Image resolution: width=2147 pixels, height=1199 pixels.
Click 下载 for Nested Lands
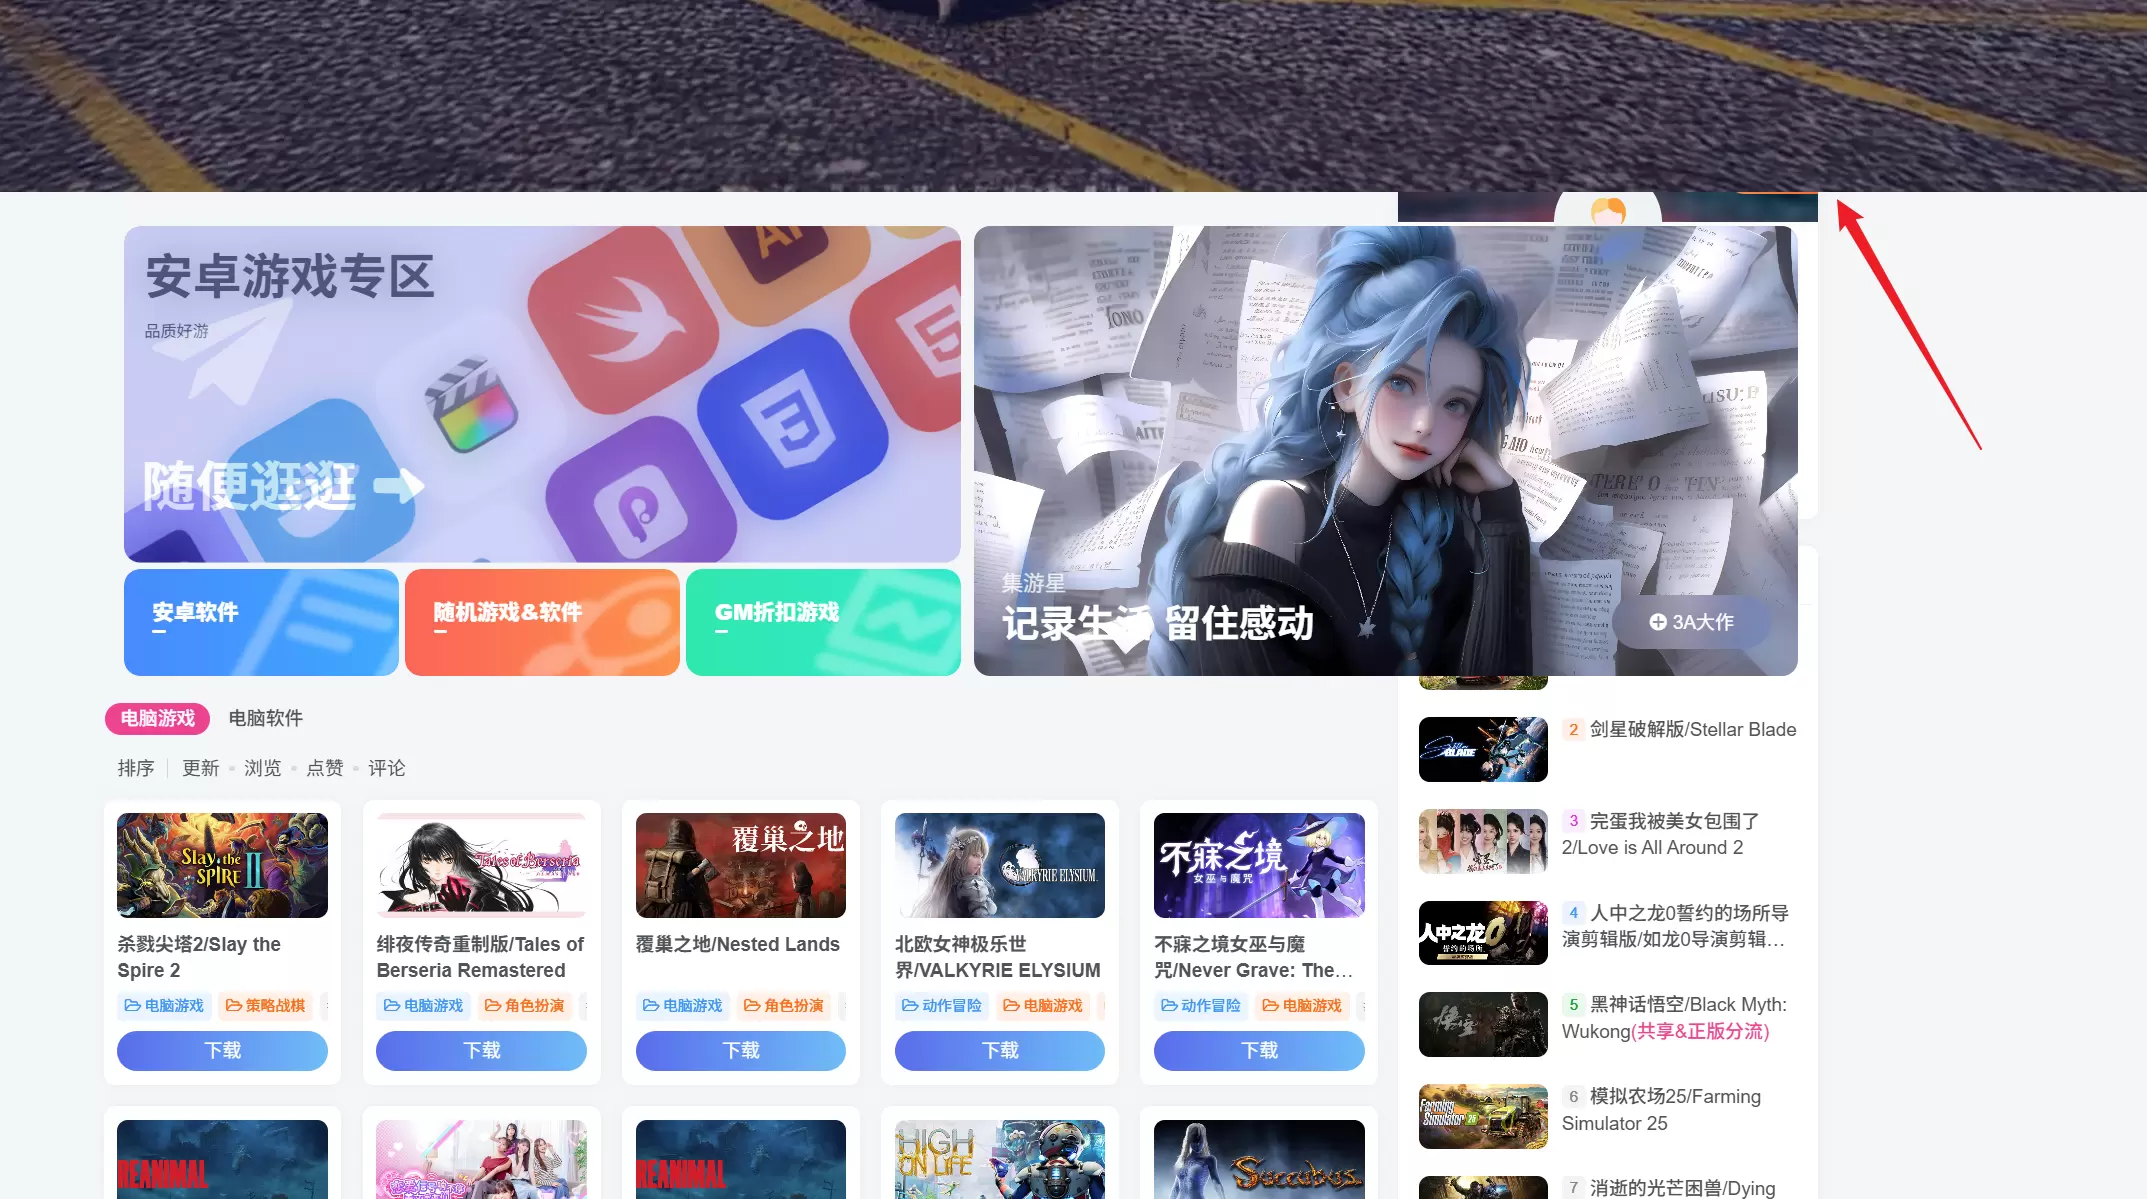point(741,1050)
